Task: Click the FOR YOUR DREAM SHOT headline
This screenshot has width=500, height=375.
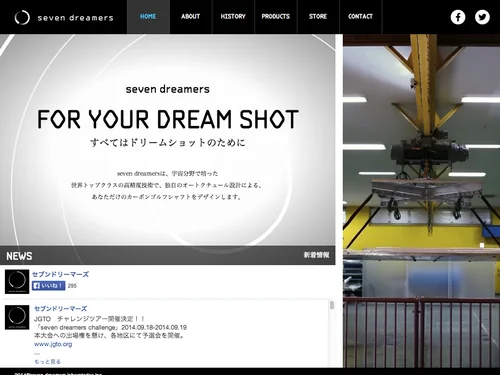Action: (168, 119)
